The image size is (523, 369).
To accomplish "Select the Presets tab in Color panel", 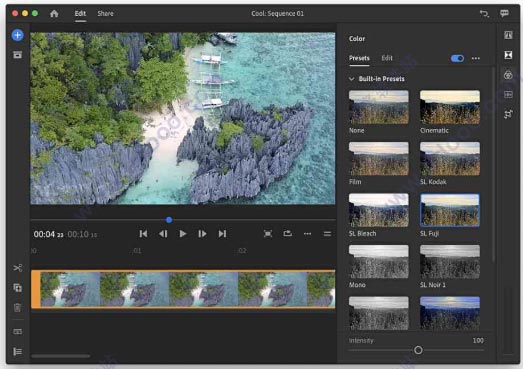I will [359, 58].
